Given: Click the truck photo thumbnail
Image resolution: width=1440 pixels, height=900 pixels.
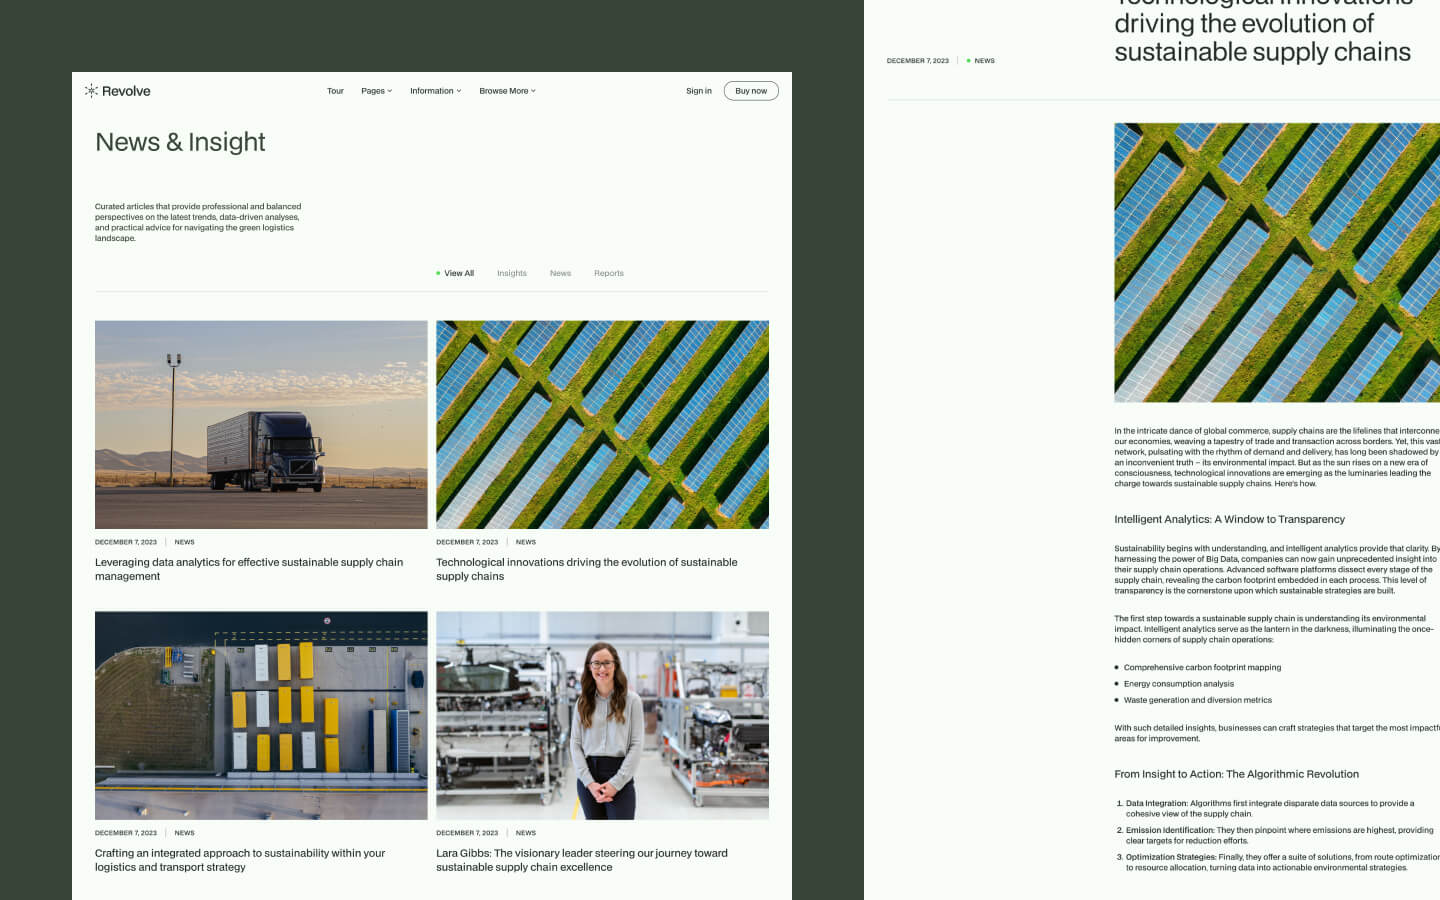Looking at the screenshot, I should coord(261,424).
